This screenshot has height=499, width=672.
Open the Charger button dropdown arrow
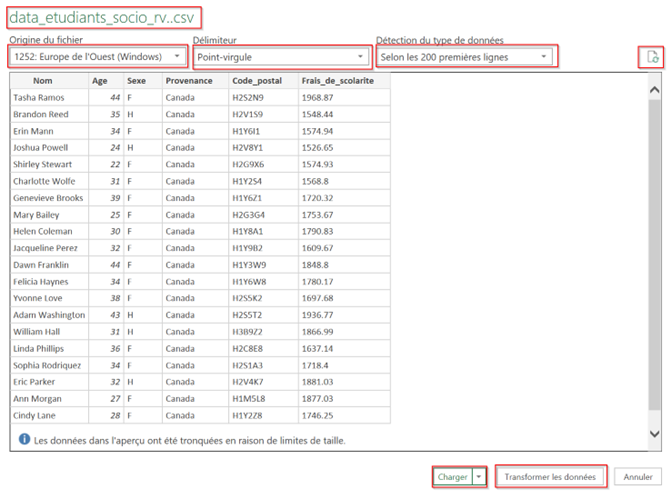480,477
